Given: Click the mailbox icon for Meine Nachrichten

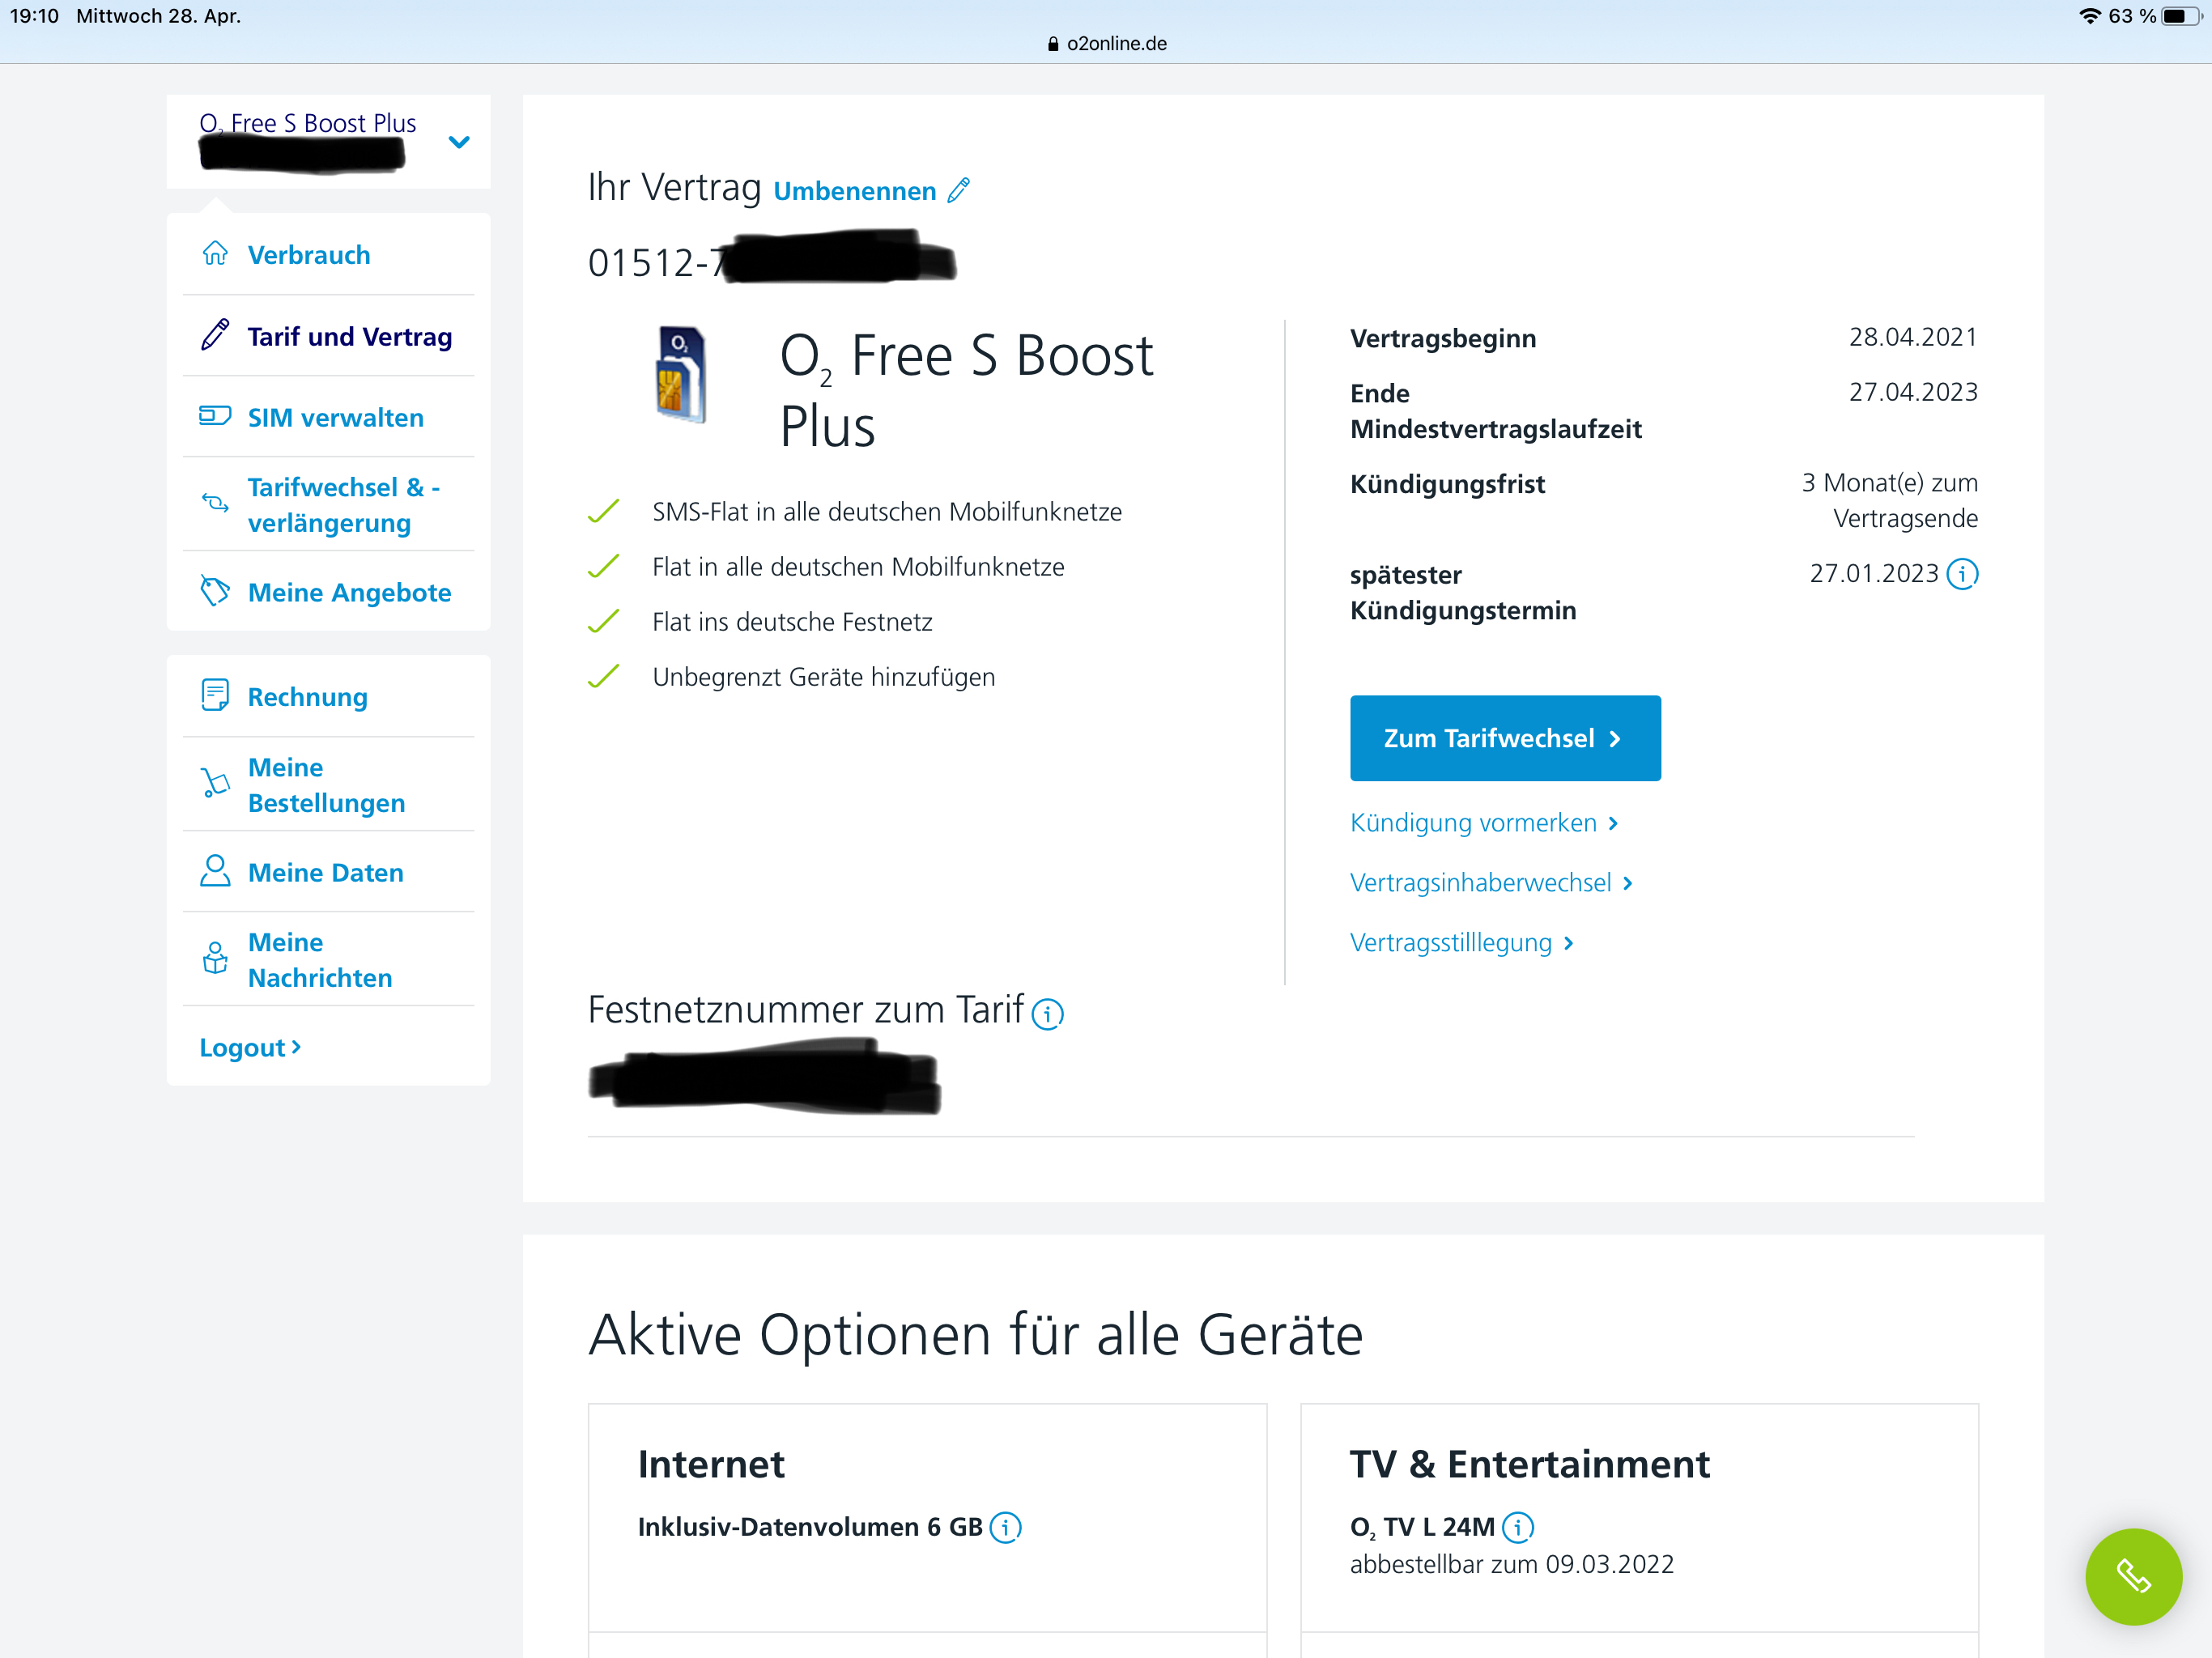Looking at the screenshot, I should 215,958.
